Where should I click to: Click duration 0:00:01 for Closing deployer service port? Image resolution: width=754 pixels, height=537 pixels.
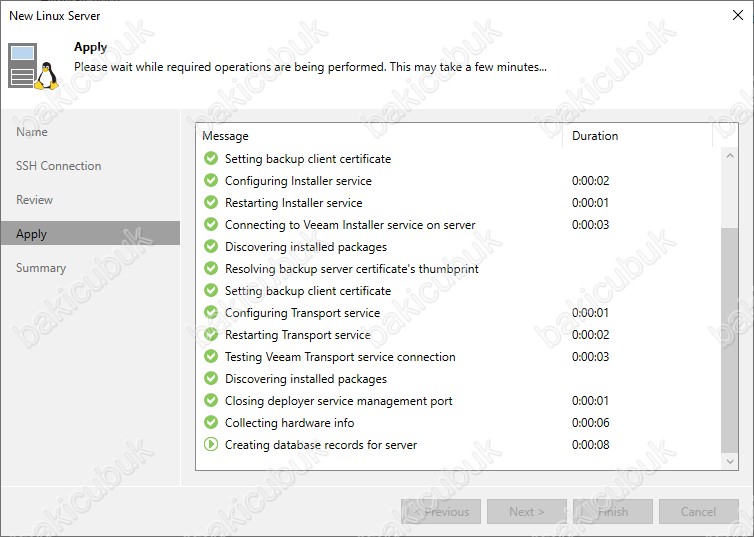591,400
